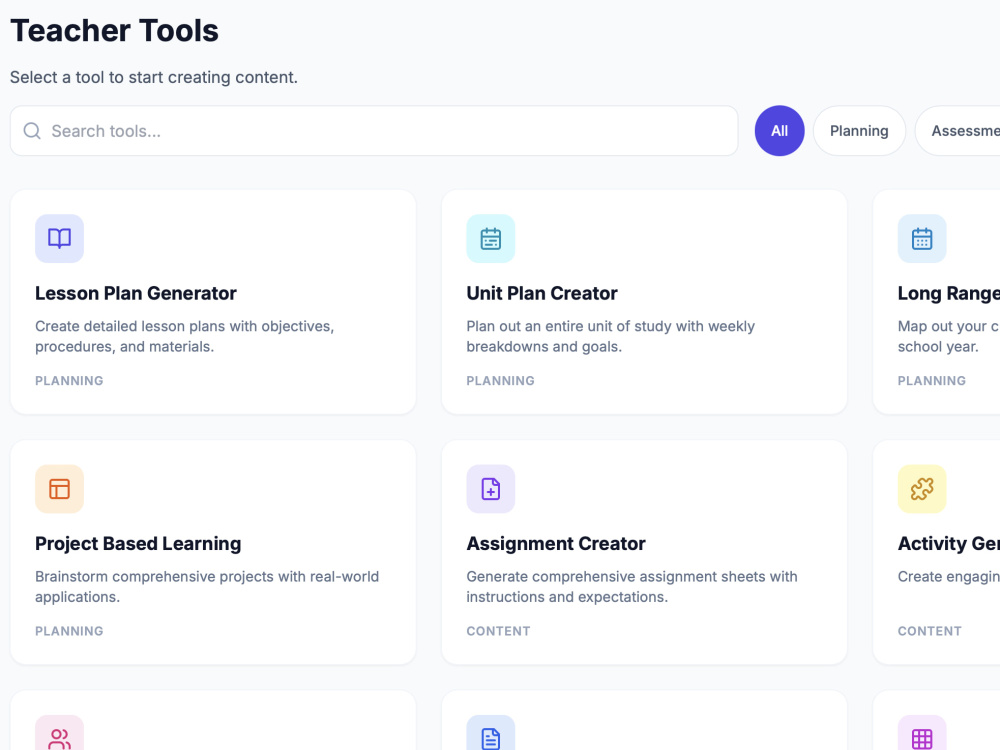
Task: Click 'Select a tool to start creating content' text
Action: click(154, 77)
